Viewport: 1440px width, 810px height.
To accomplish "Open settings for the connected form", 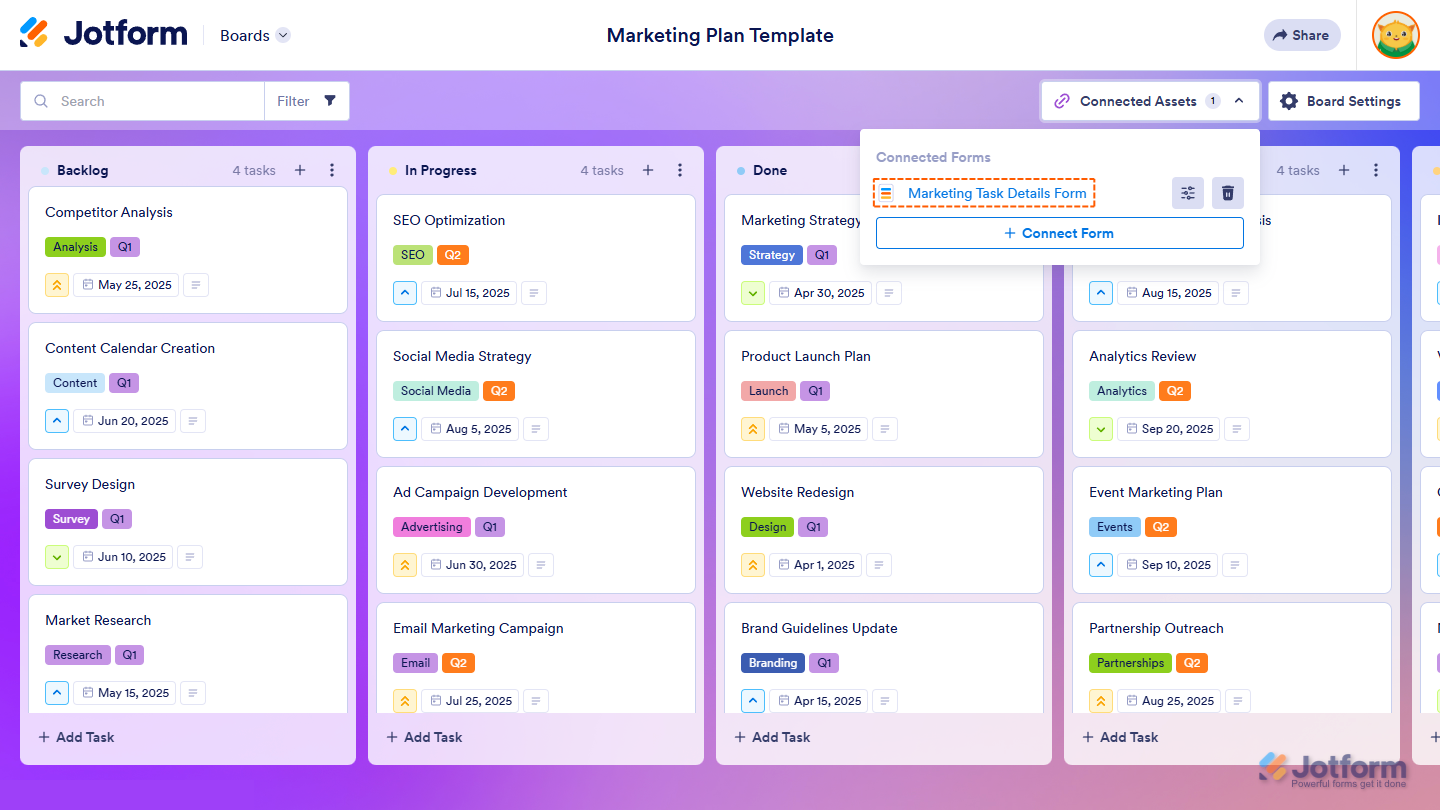I will (1188, 193).
